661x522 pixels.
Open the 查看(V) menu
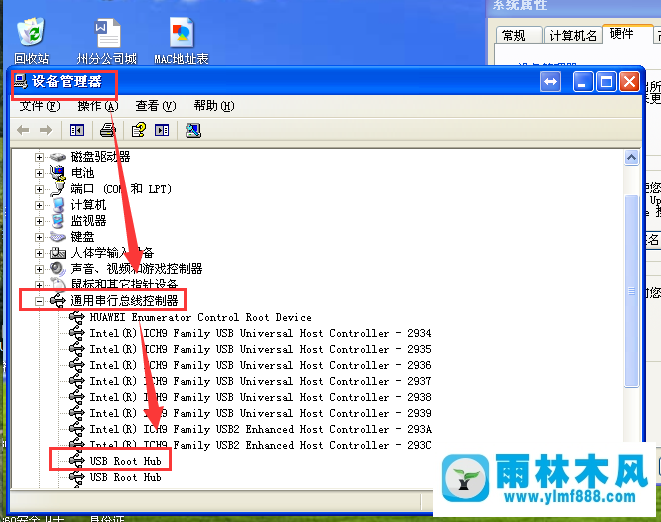156,106
